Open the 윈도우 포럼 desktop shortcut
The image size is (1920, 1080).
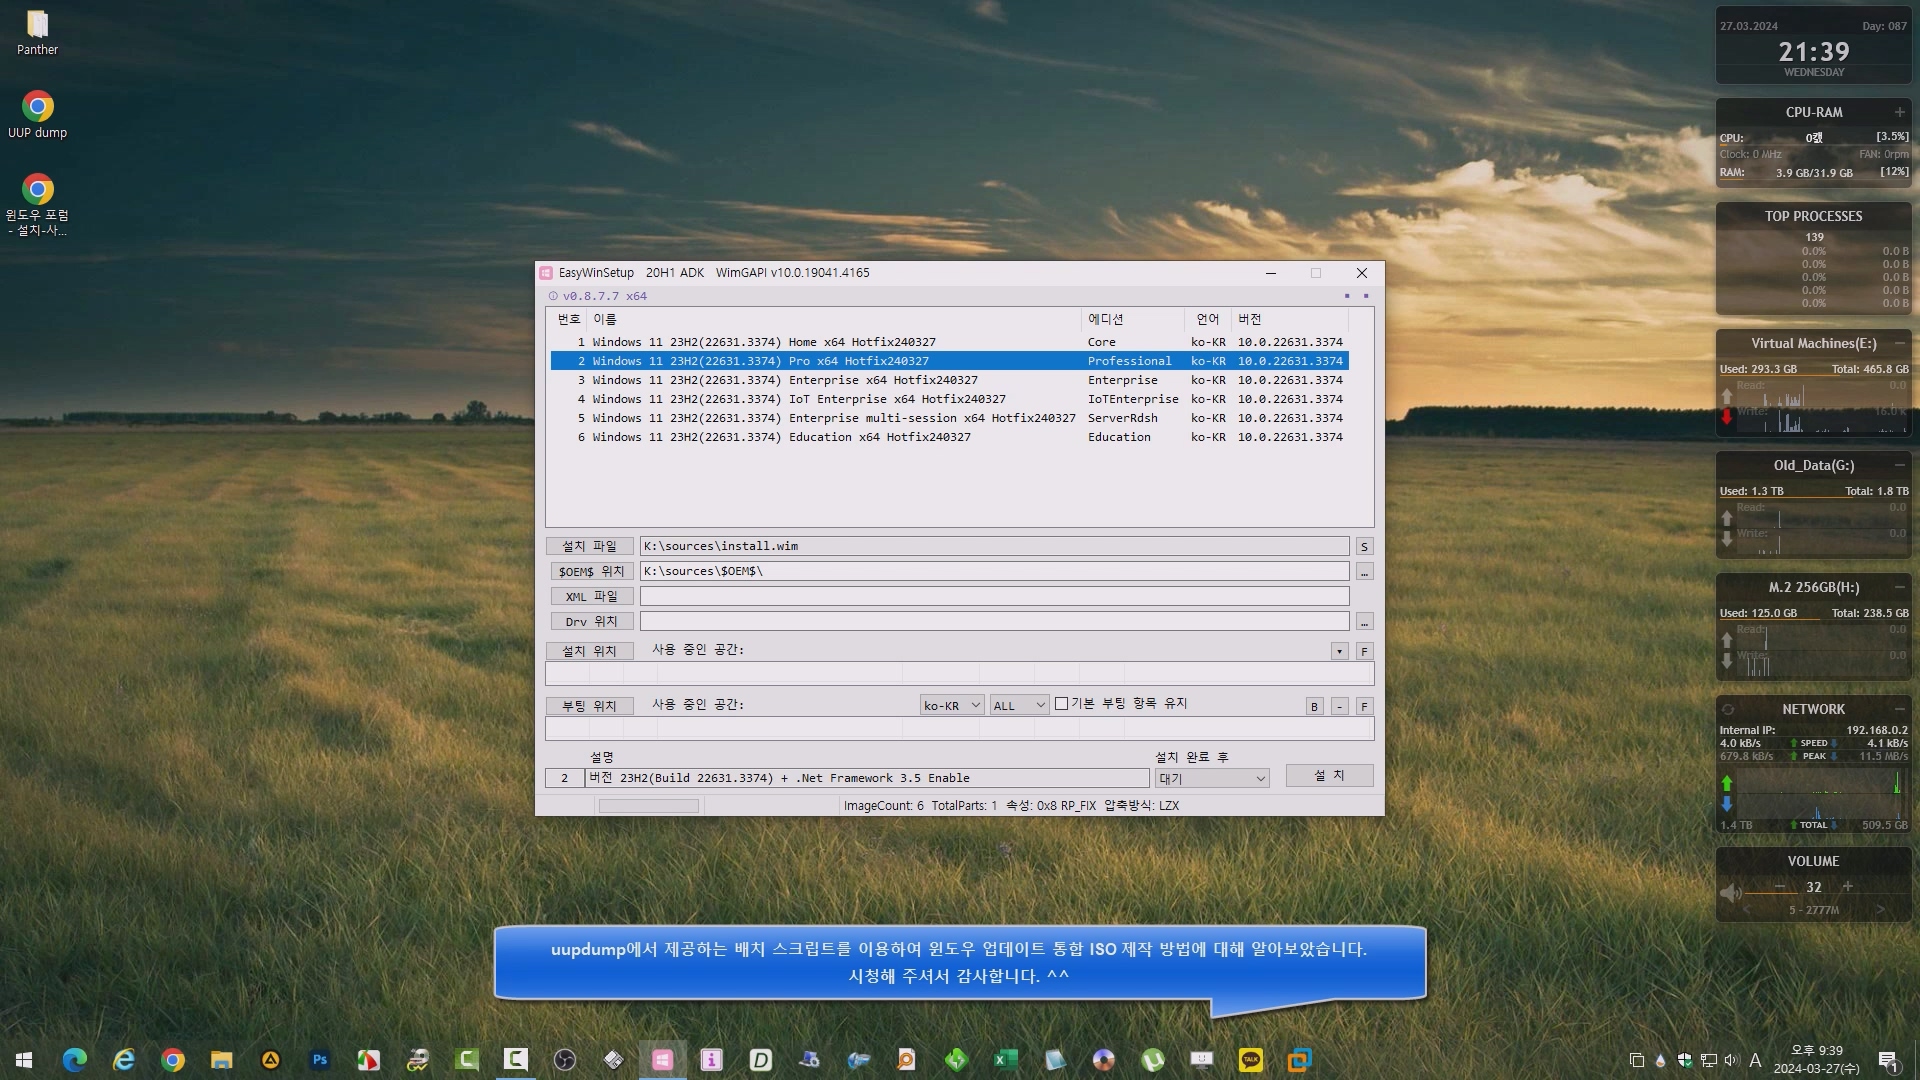coord(37,204)
